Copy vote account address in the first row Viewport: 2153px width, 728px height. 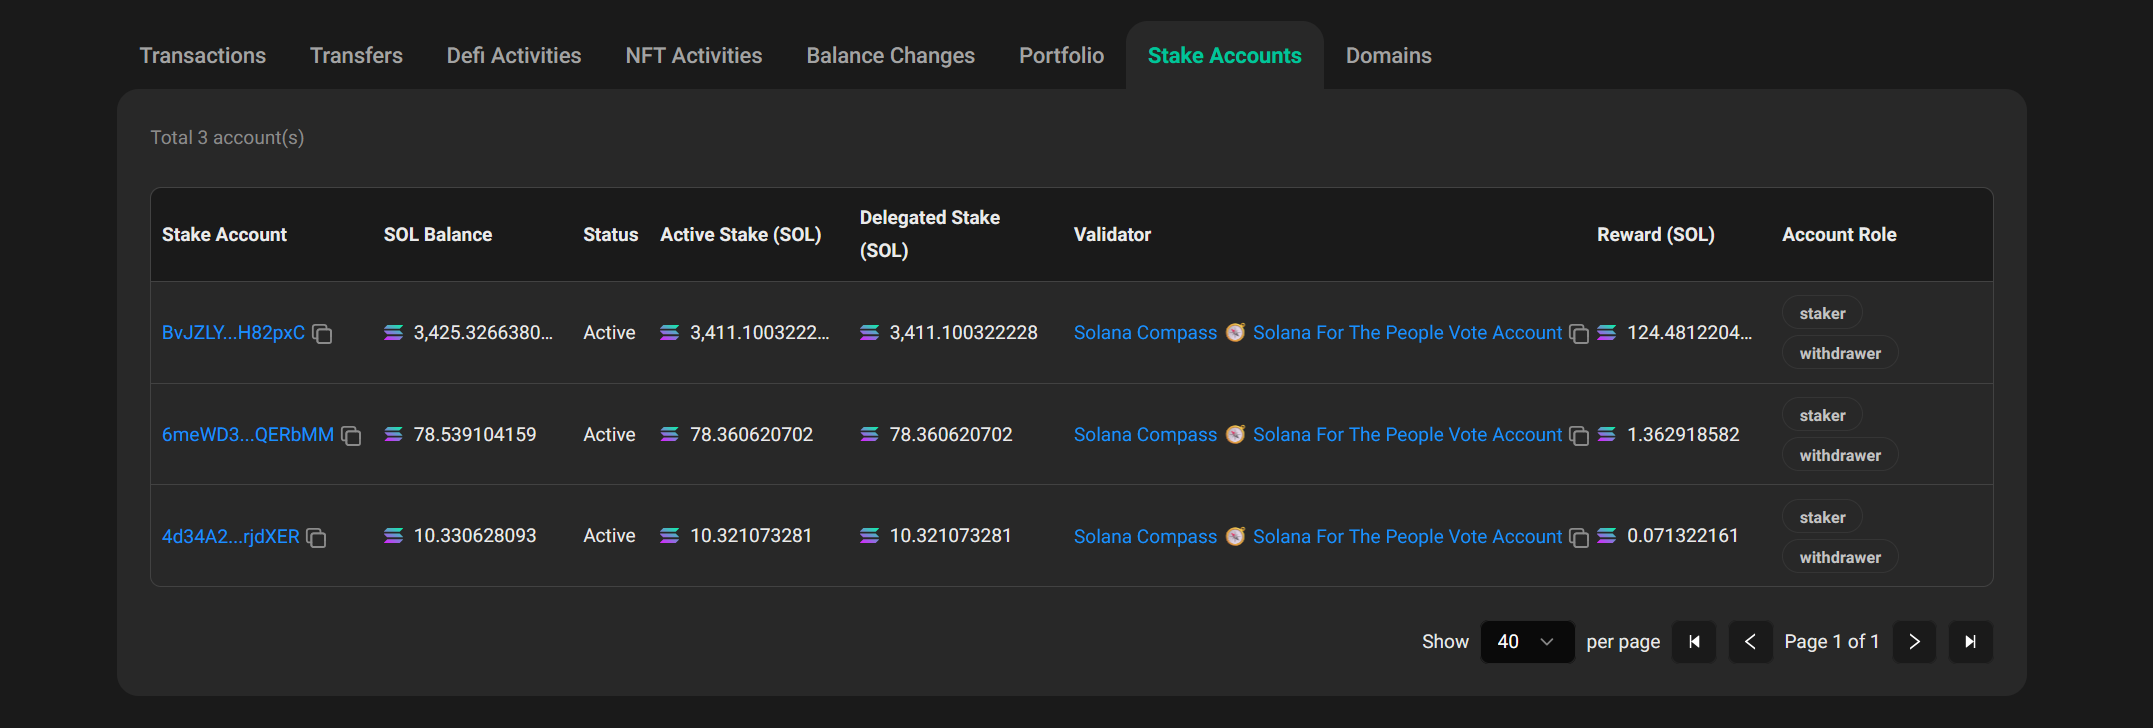coord(1579,334)
